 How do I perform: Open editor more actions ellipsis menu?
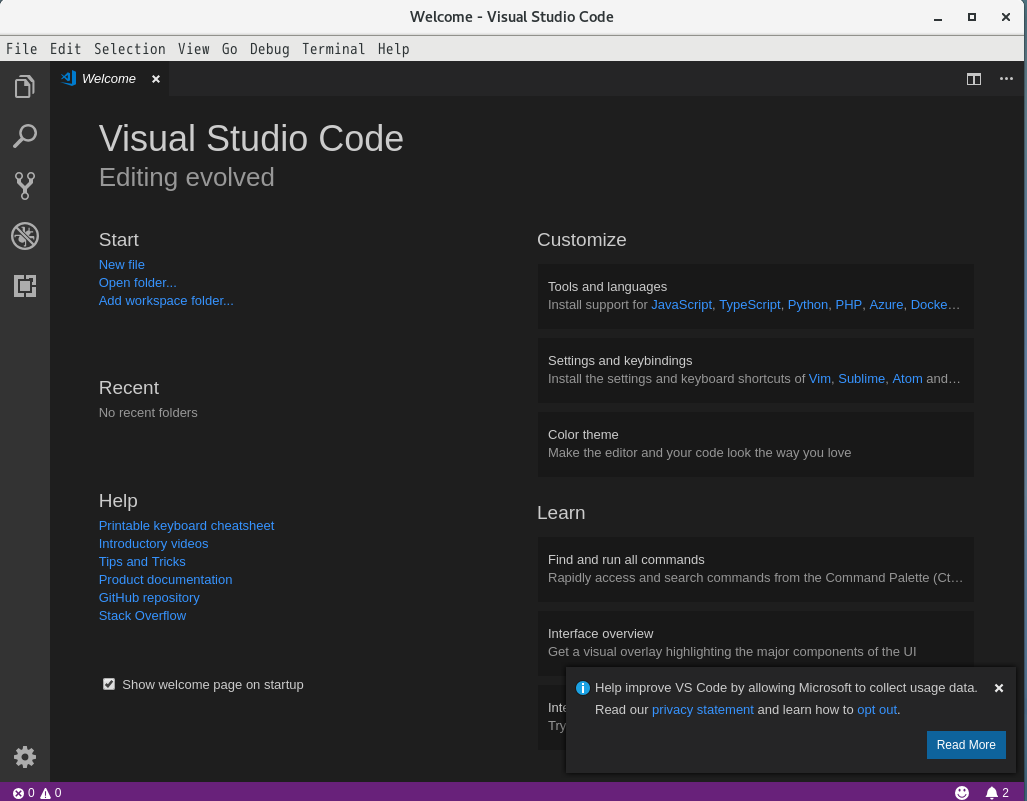coord(1005,78)
